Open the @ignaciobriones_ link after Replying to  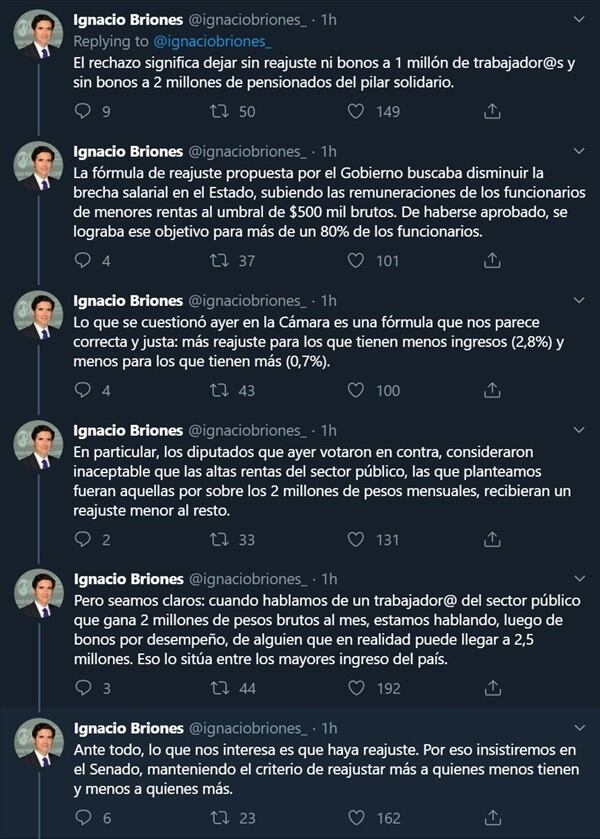pyautogui.click(x=212, y=41)
